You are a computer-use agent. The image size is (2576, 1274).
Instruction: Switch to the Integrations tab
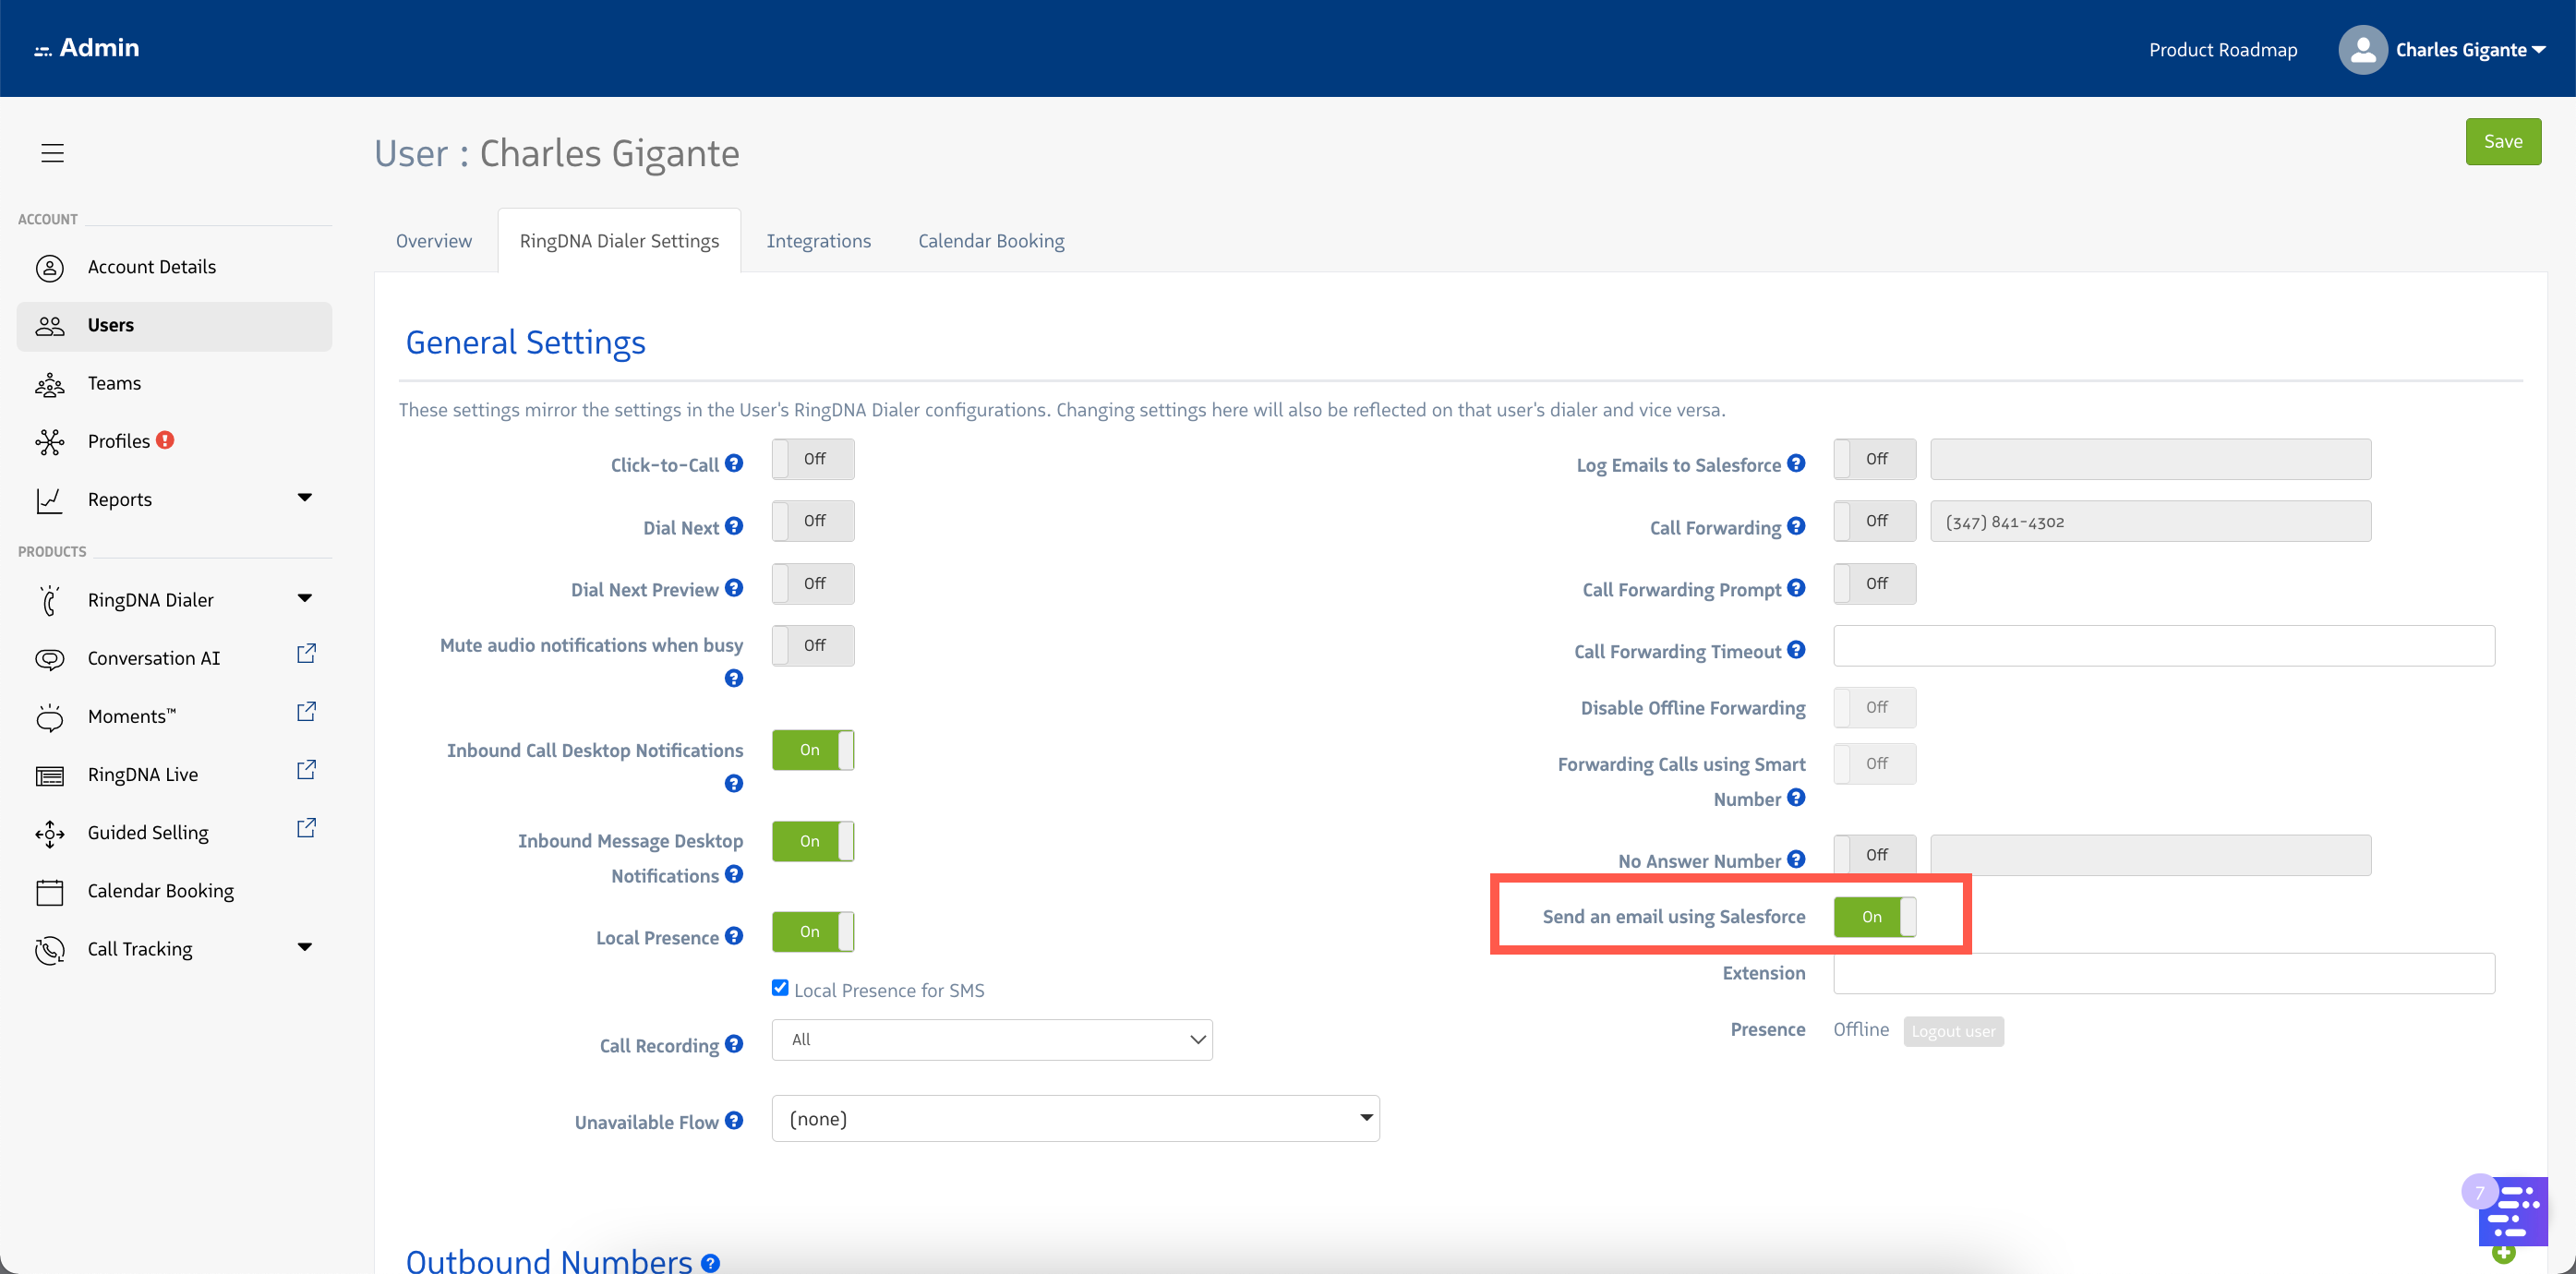tap(818, 241)
